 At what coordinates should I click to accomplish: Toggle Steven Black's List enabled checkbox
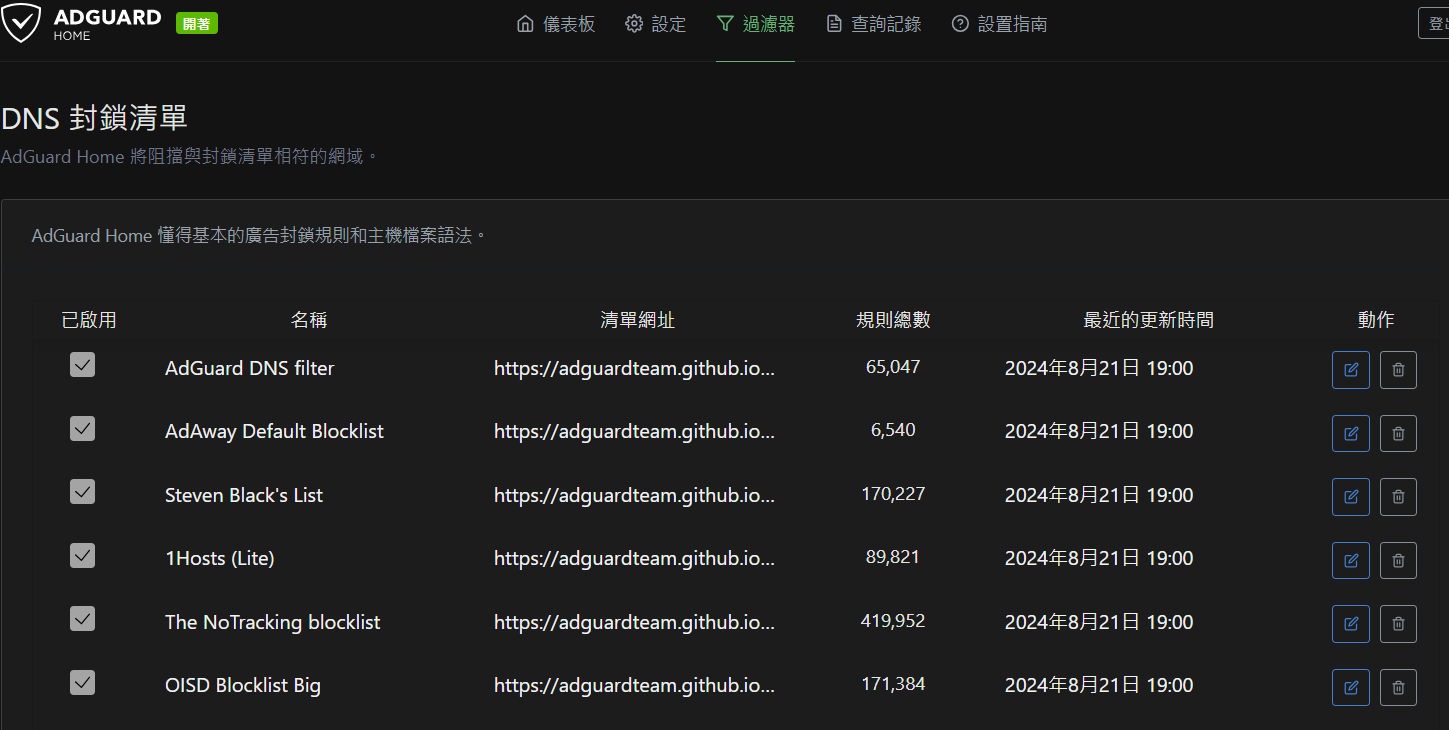(x=82, y=492)
